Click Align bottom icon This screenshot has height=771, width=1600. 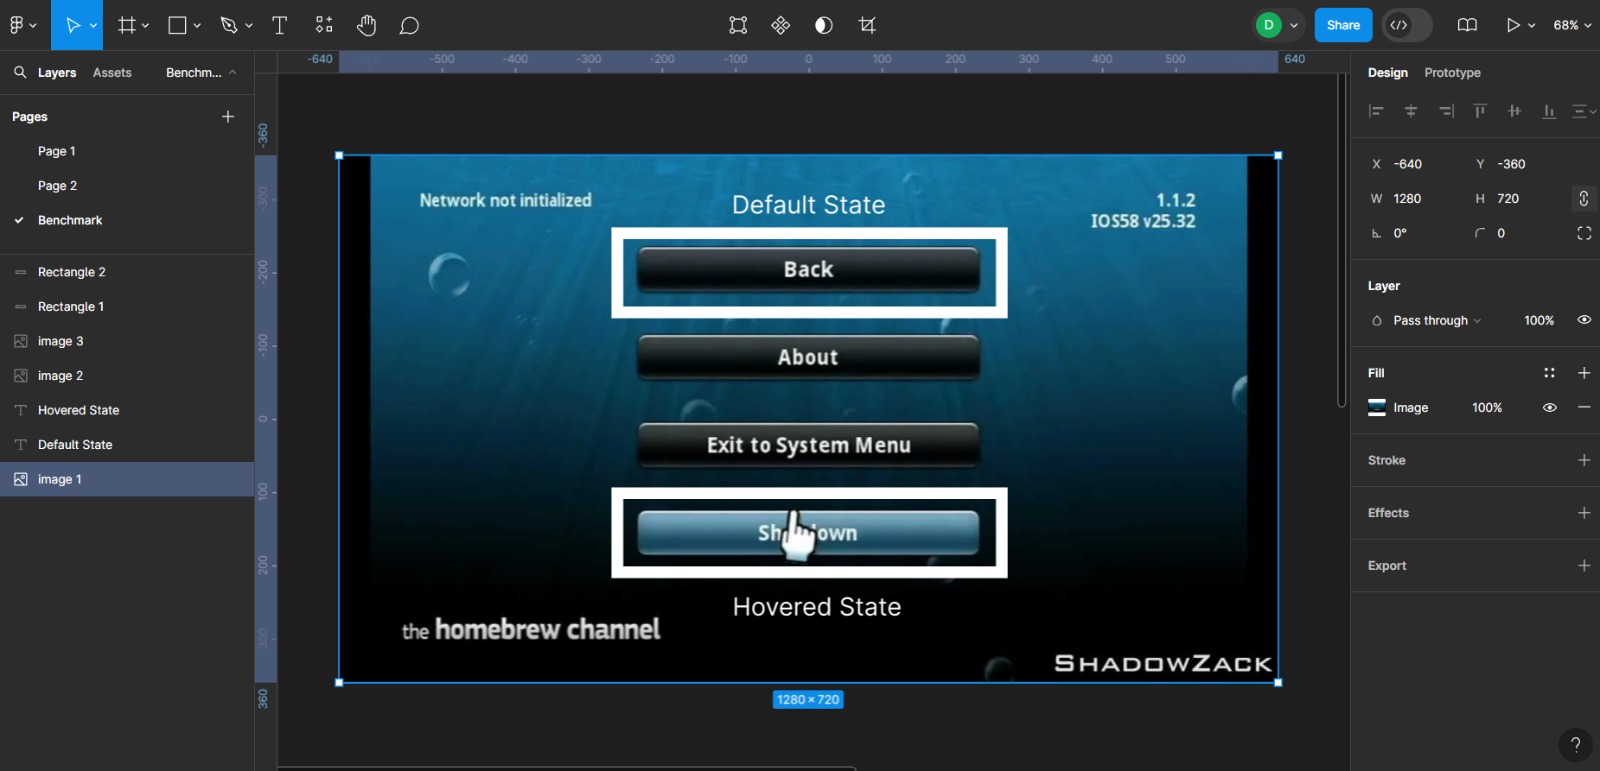[x=1549, y=111]
